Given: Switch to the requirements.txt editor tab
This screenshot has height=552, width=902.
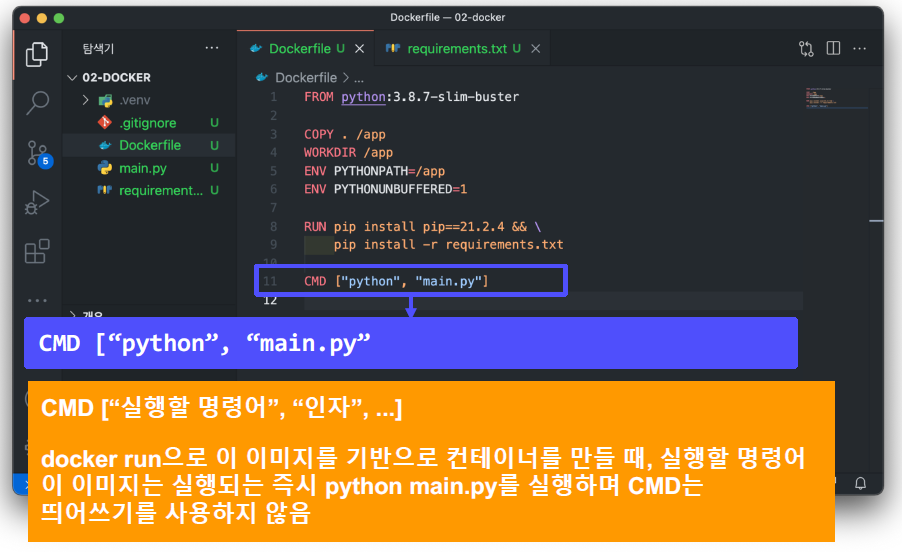Looking at the screenshot, I should (x=462, y=48).
